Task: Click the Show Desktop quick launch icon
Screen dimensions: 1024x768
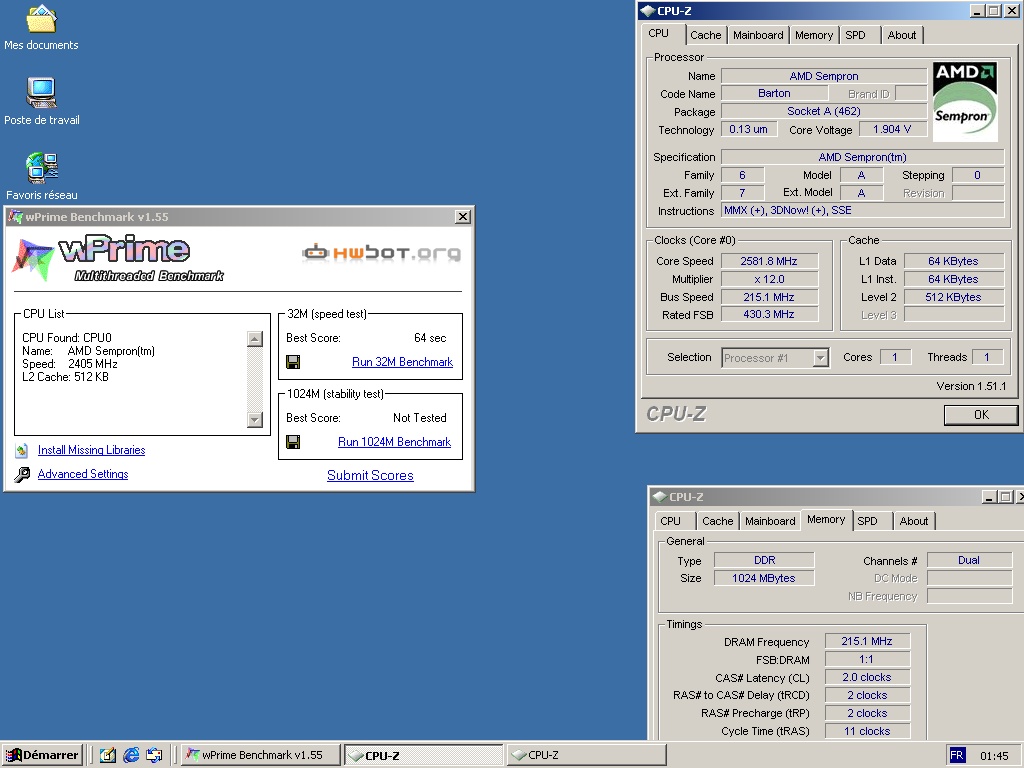Action: 108,755
